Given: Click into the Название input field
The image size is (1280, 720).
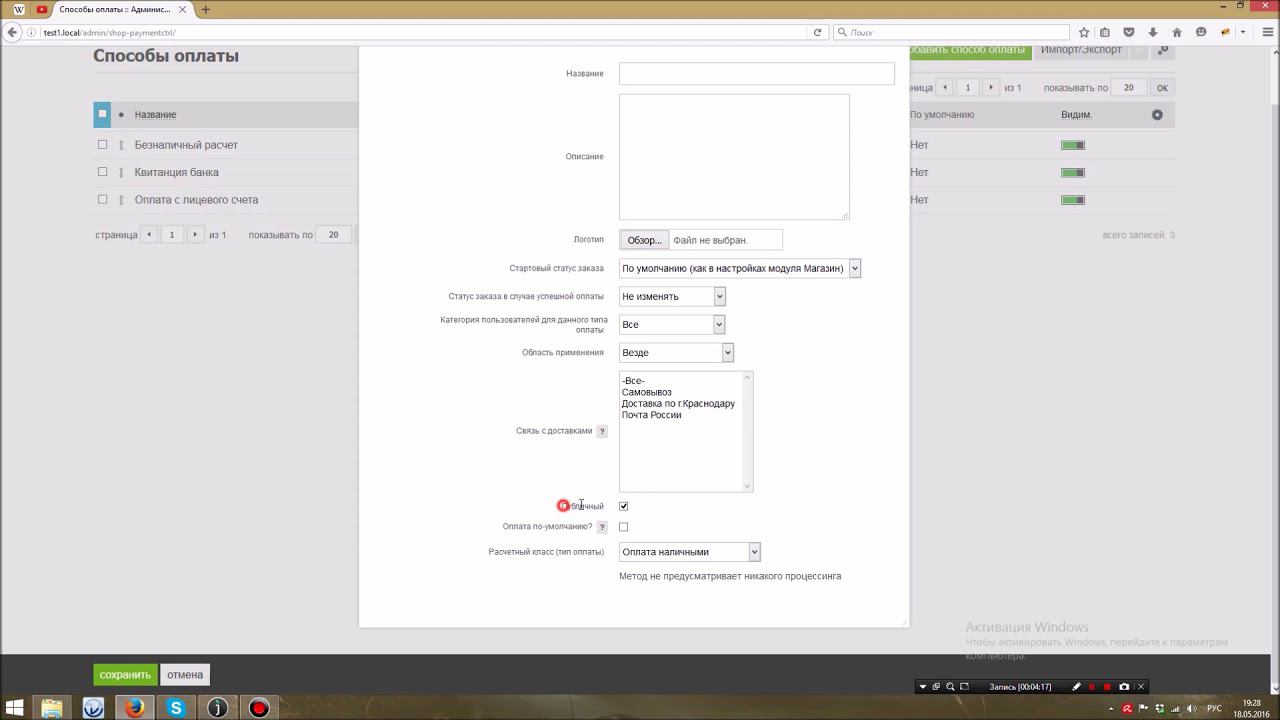Looking at the screenshot, I should (757, 74).
